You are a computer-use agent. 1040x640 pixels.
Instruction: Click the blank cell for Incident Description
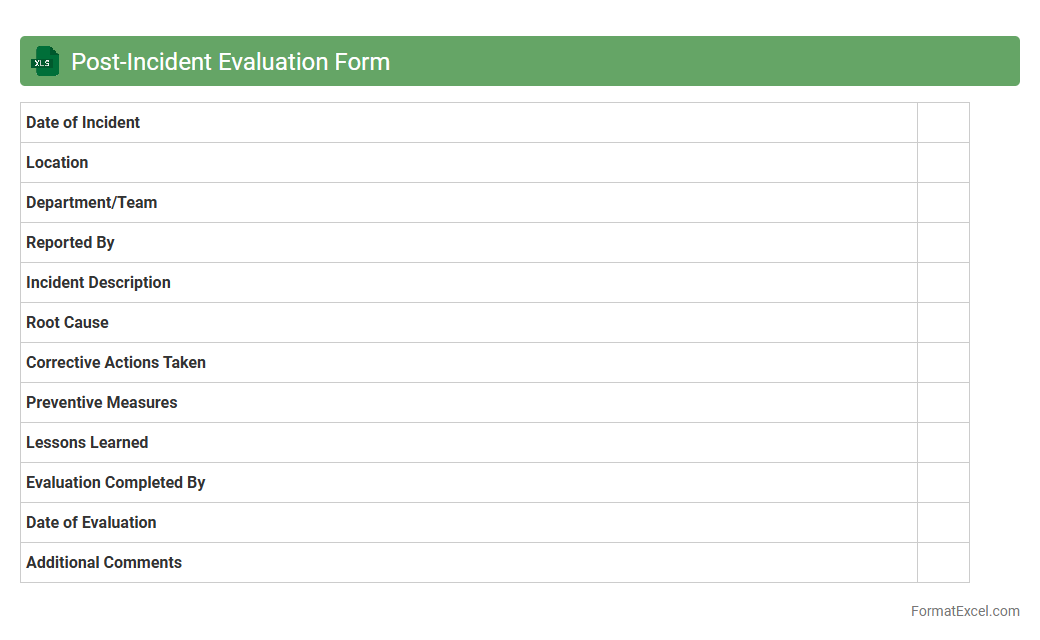pos(943,283)
